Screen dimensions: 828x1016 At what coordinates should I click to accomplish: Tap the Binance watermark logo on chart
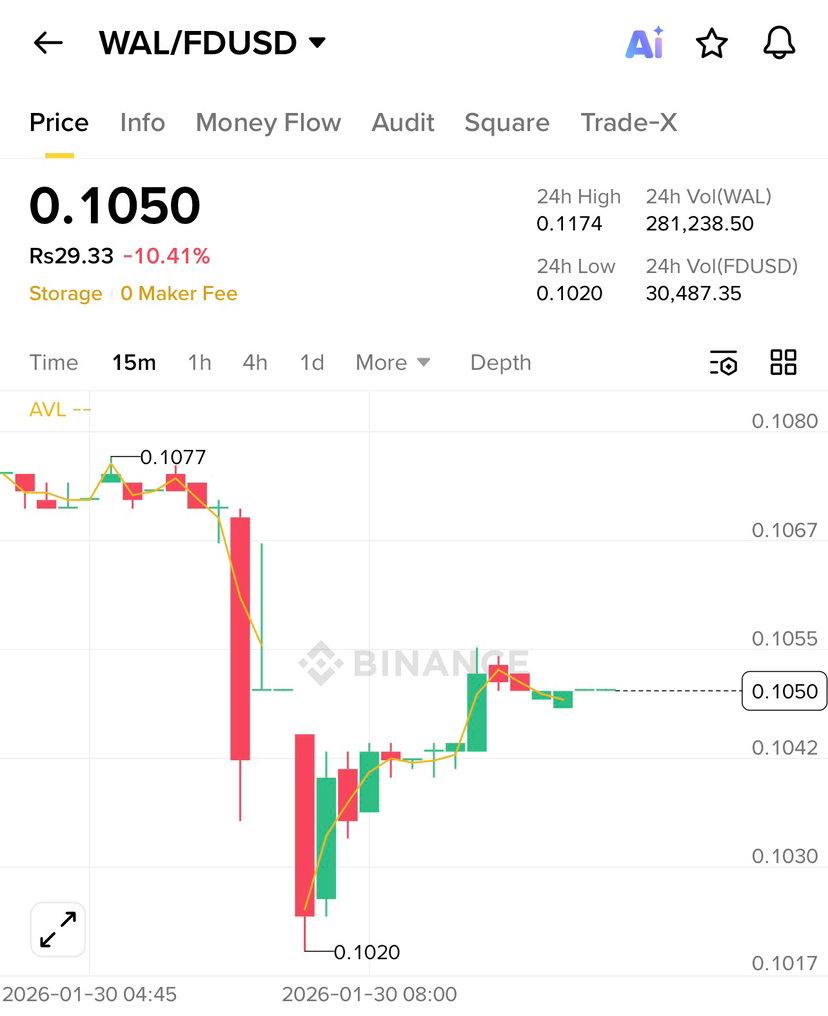click(x=413, y=663)
